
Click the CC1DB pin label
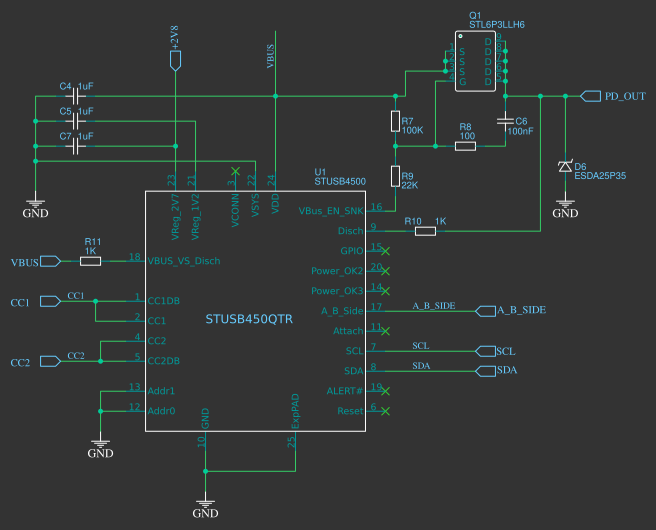coord(164,301)
